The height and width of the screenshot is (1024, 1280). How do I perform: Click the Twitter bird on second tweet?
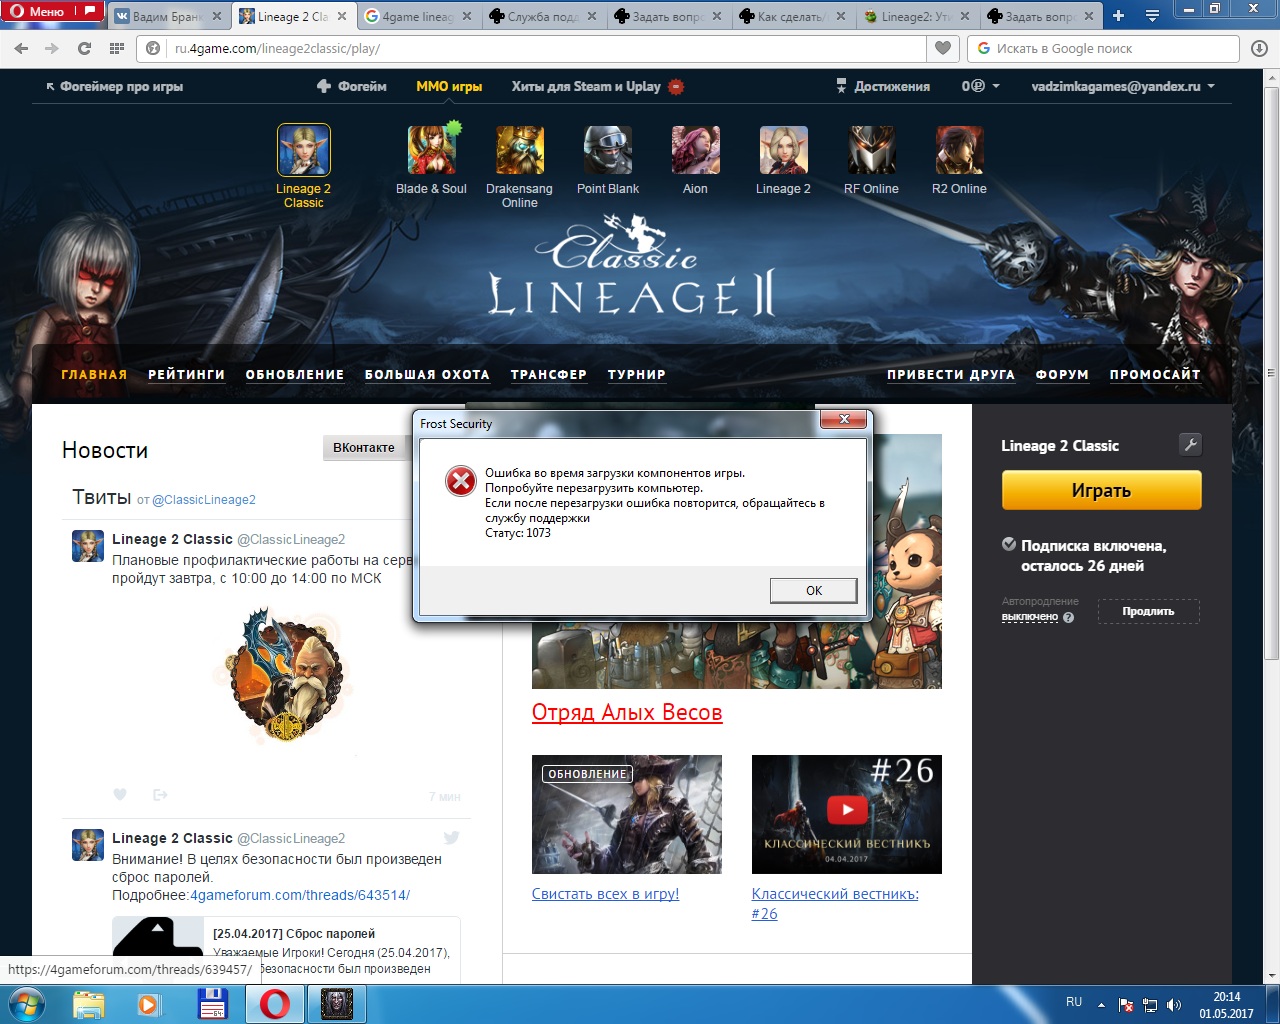click(452, 838)
